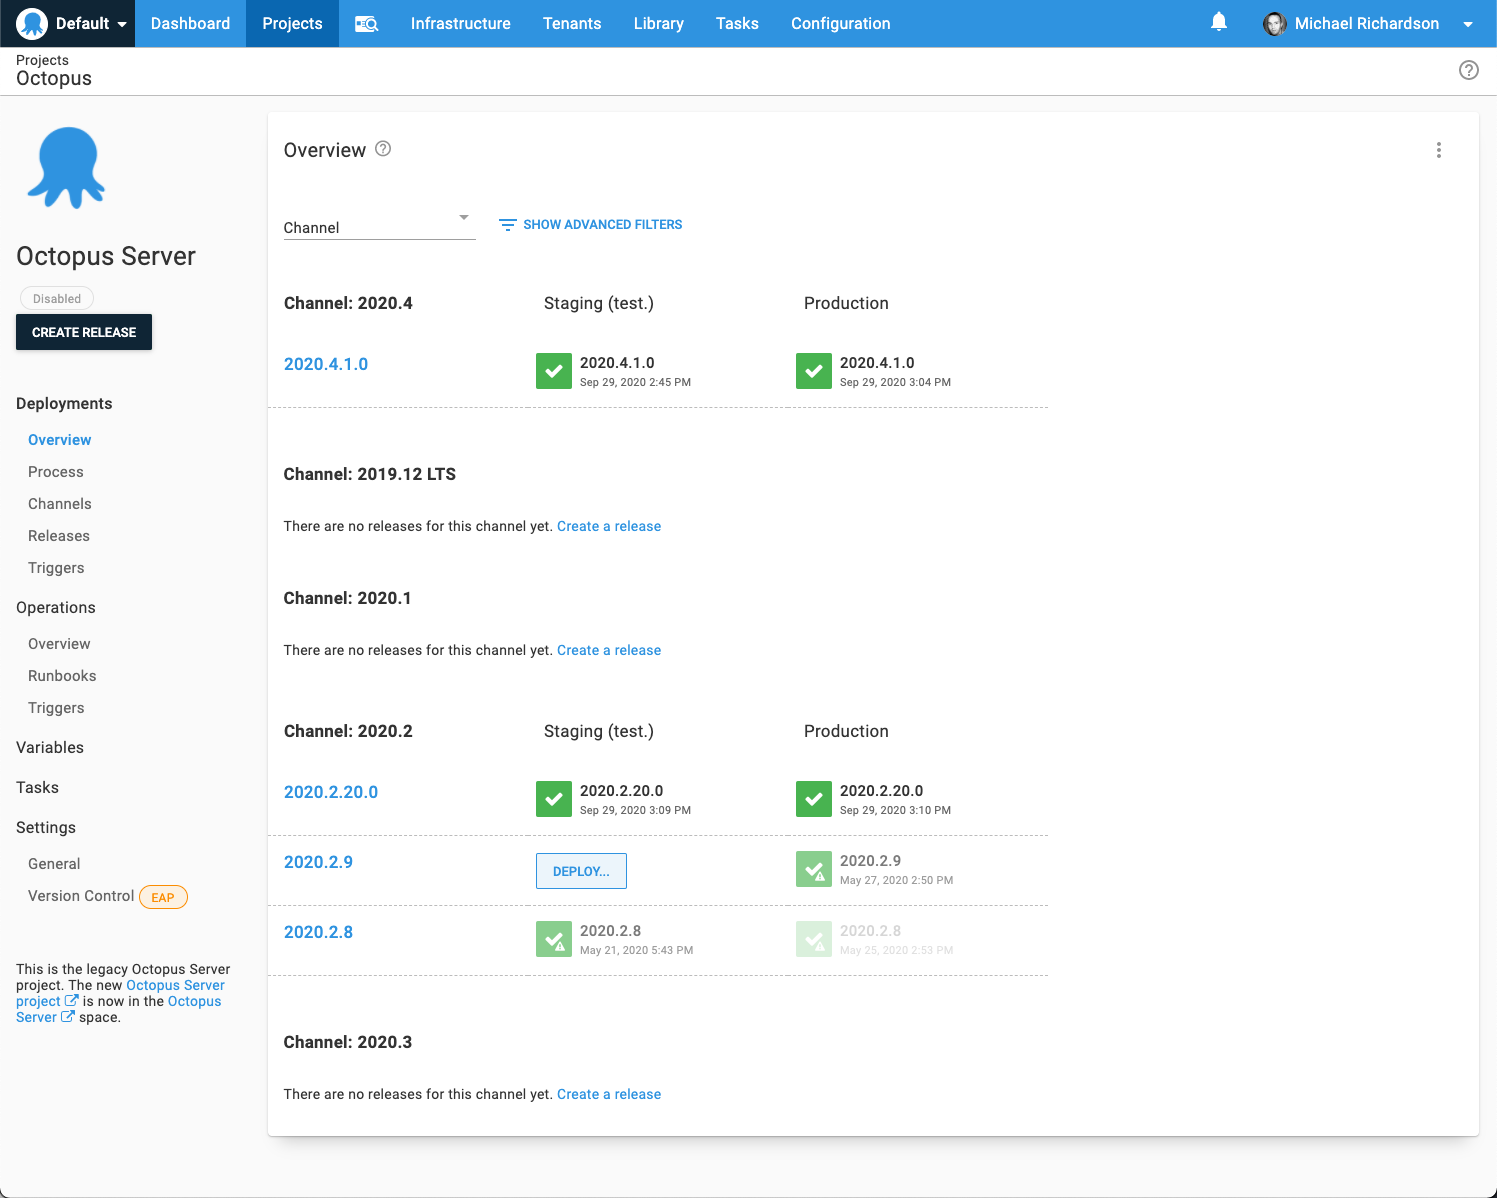Click the EAP badge next to Version Control
Viewport: 1497px width, 1198px height.
pos(163,897)
